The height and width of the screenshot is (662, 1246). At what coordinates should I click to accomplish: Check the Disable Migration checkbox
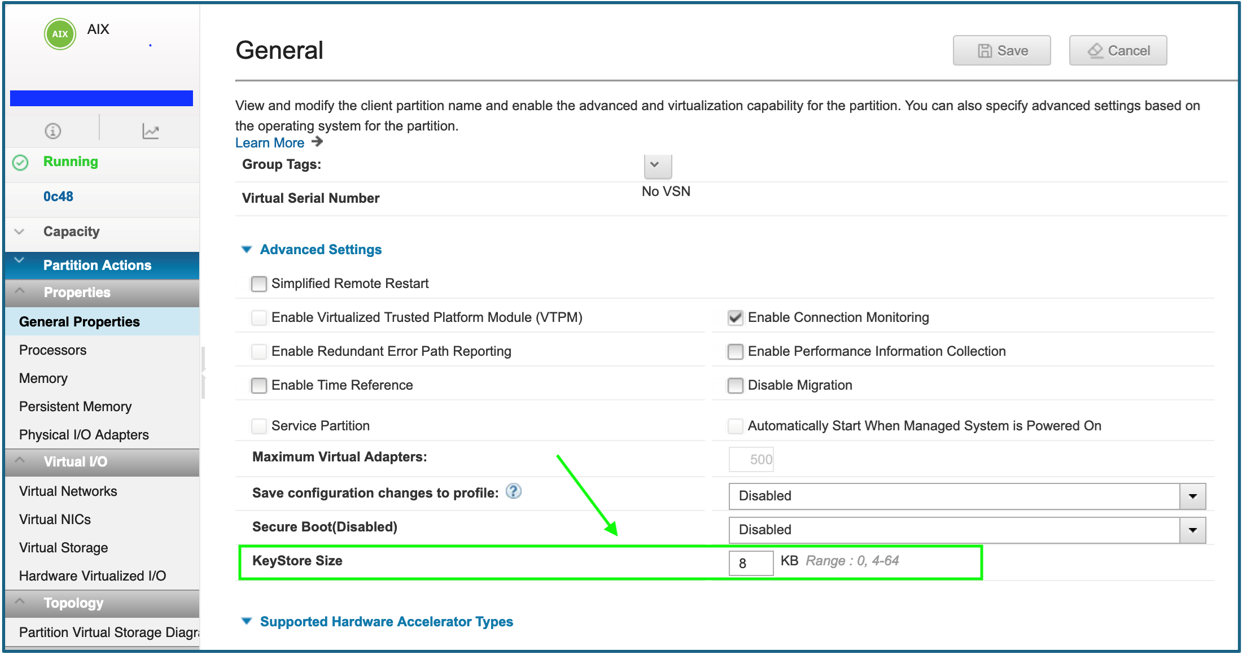click(x=736, y=385)
